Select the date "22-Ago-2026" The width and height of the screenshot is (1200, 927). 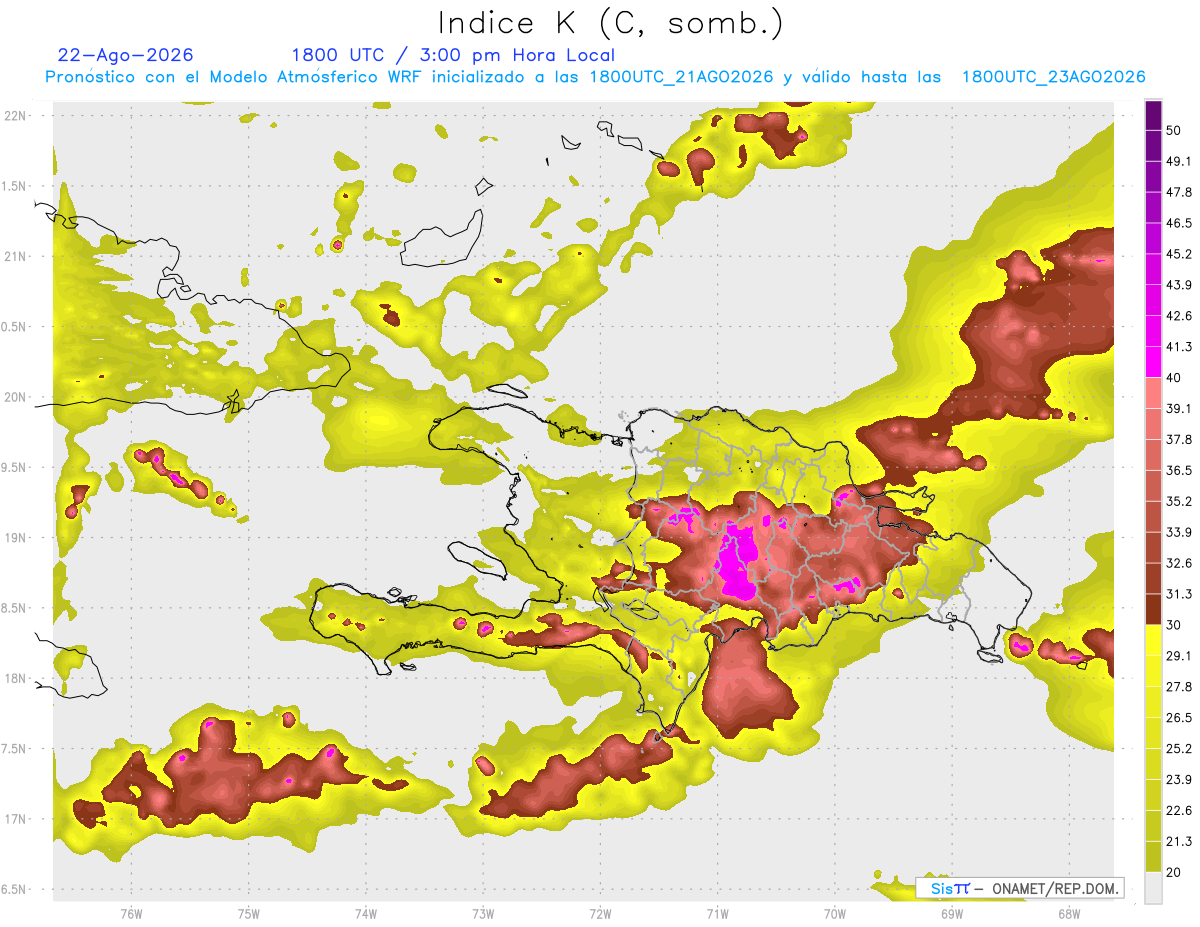pyautogui.click(x=126, y=55)
